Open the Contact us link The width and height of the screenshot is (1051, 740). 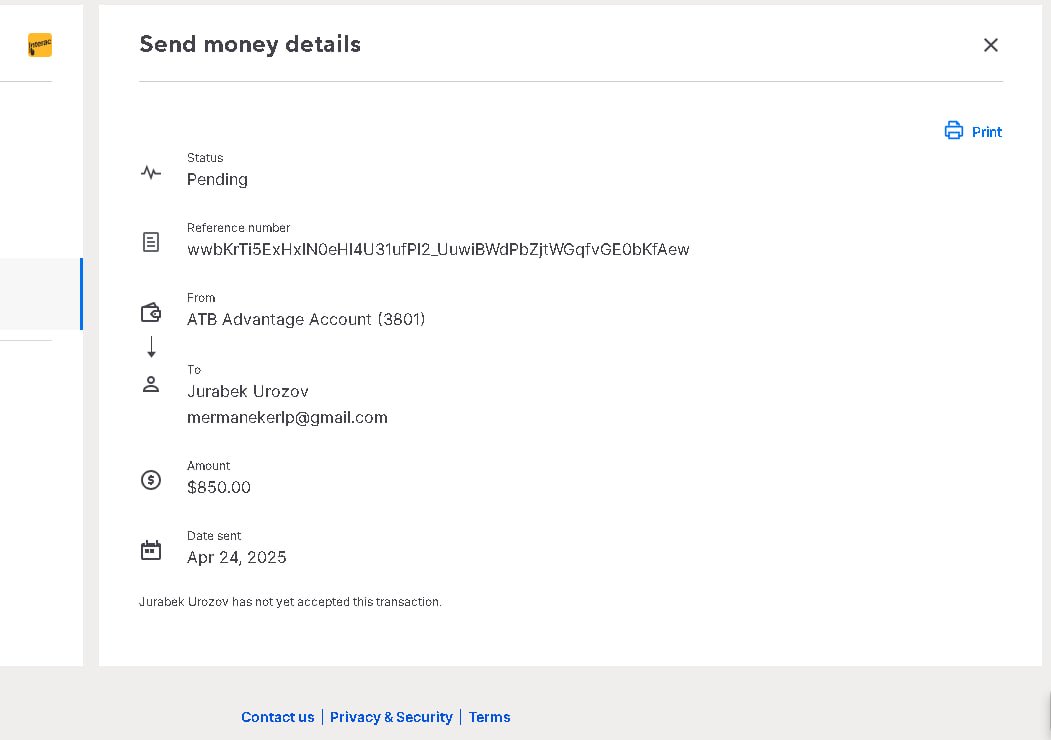click(277, 717)
